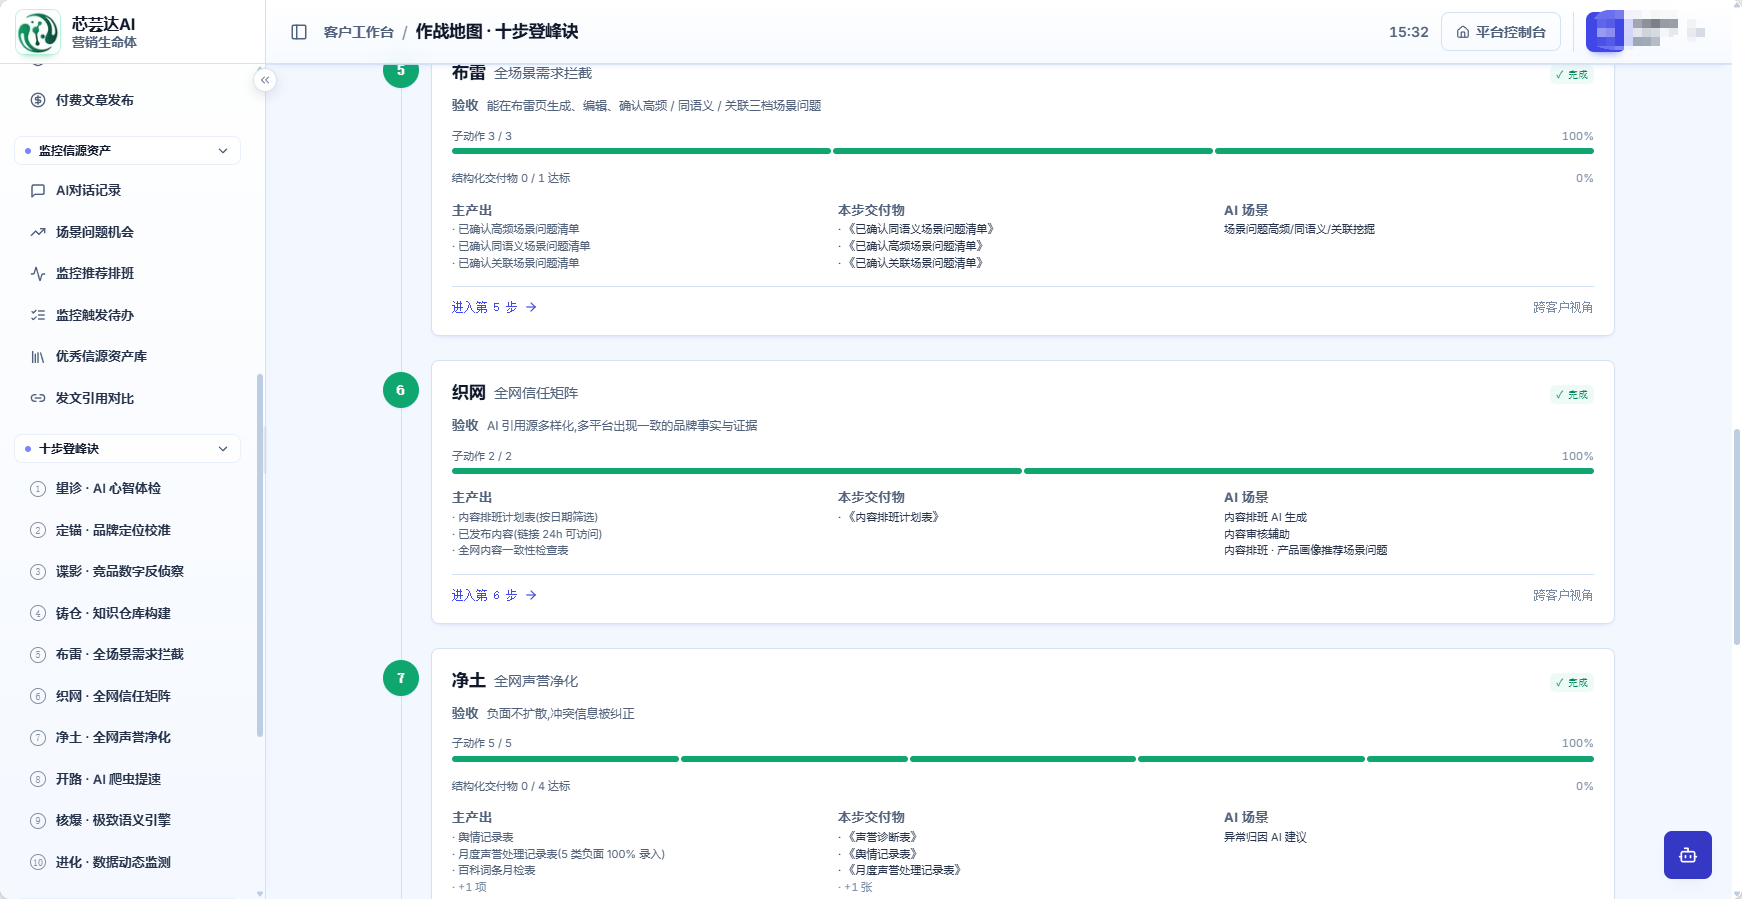This screenshot has width=1742, height=899.
Task: Click the 芯芸达AI logo icon
Action: [x=38, y=32]
